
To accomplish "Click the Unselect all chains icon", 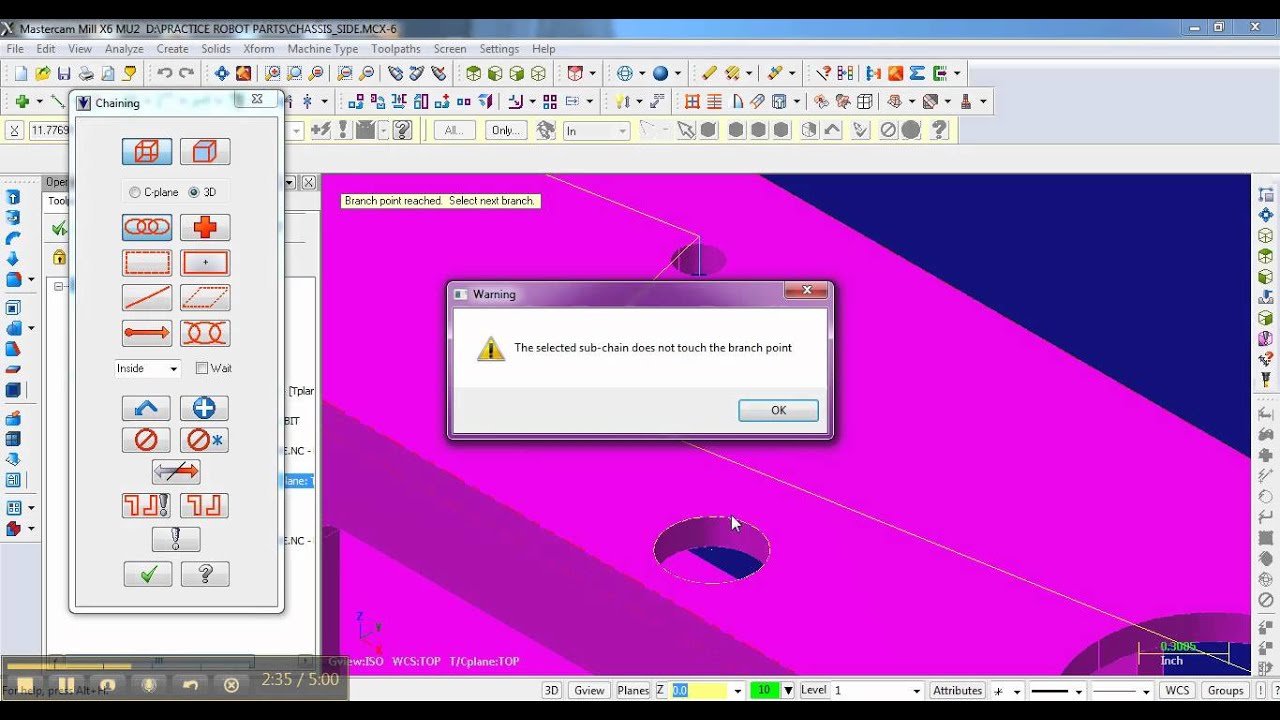I will tap(205, 440).
